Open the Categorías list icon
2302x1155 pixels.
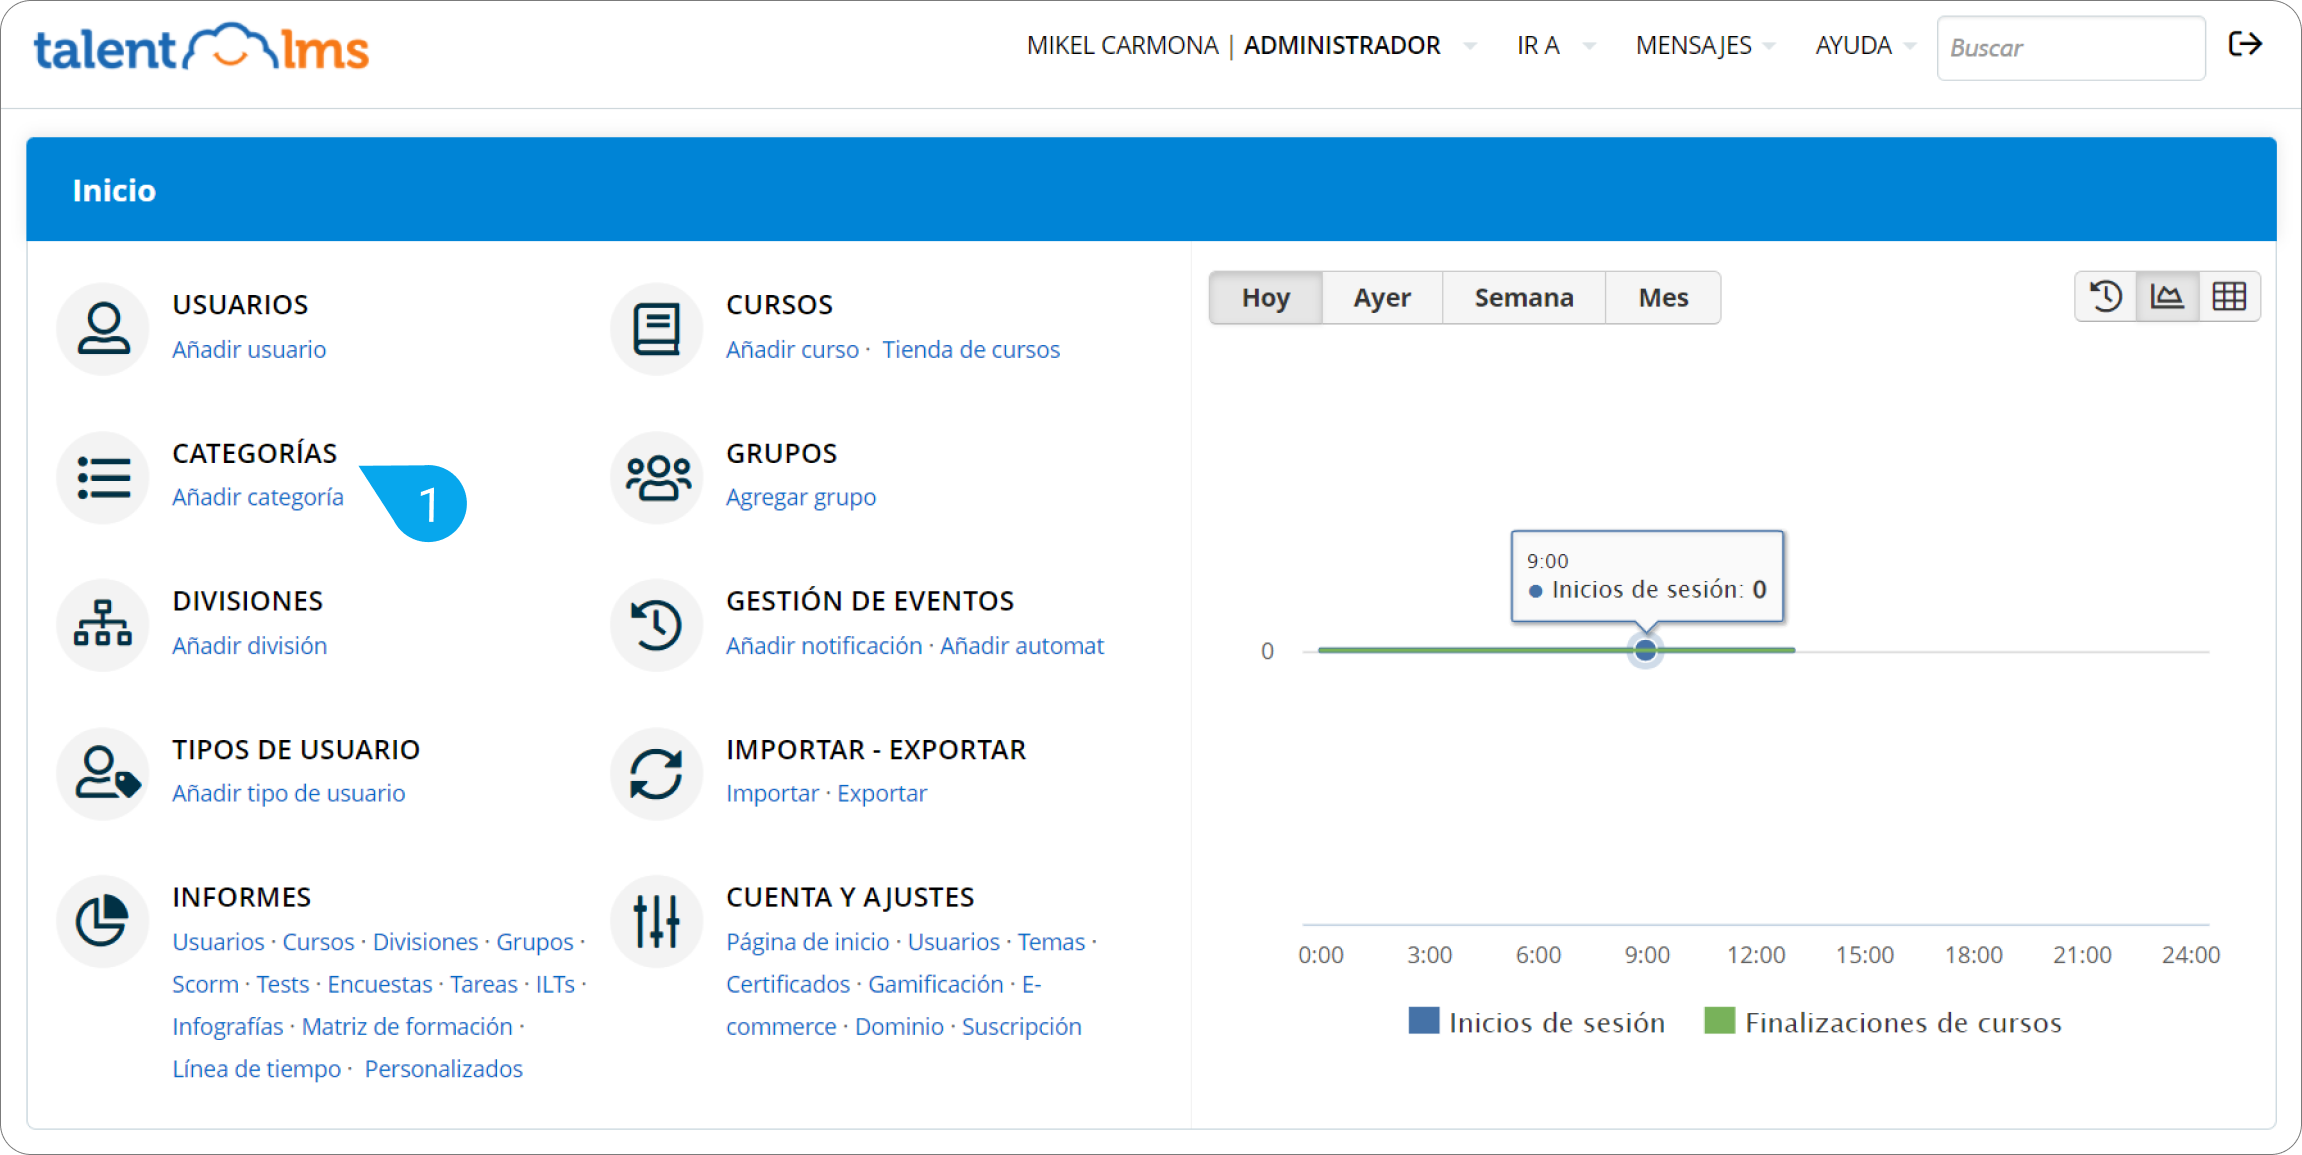pyautogui.click(x=103, y=477)
